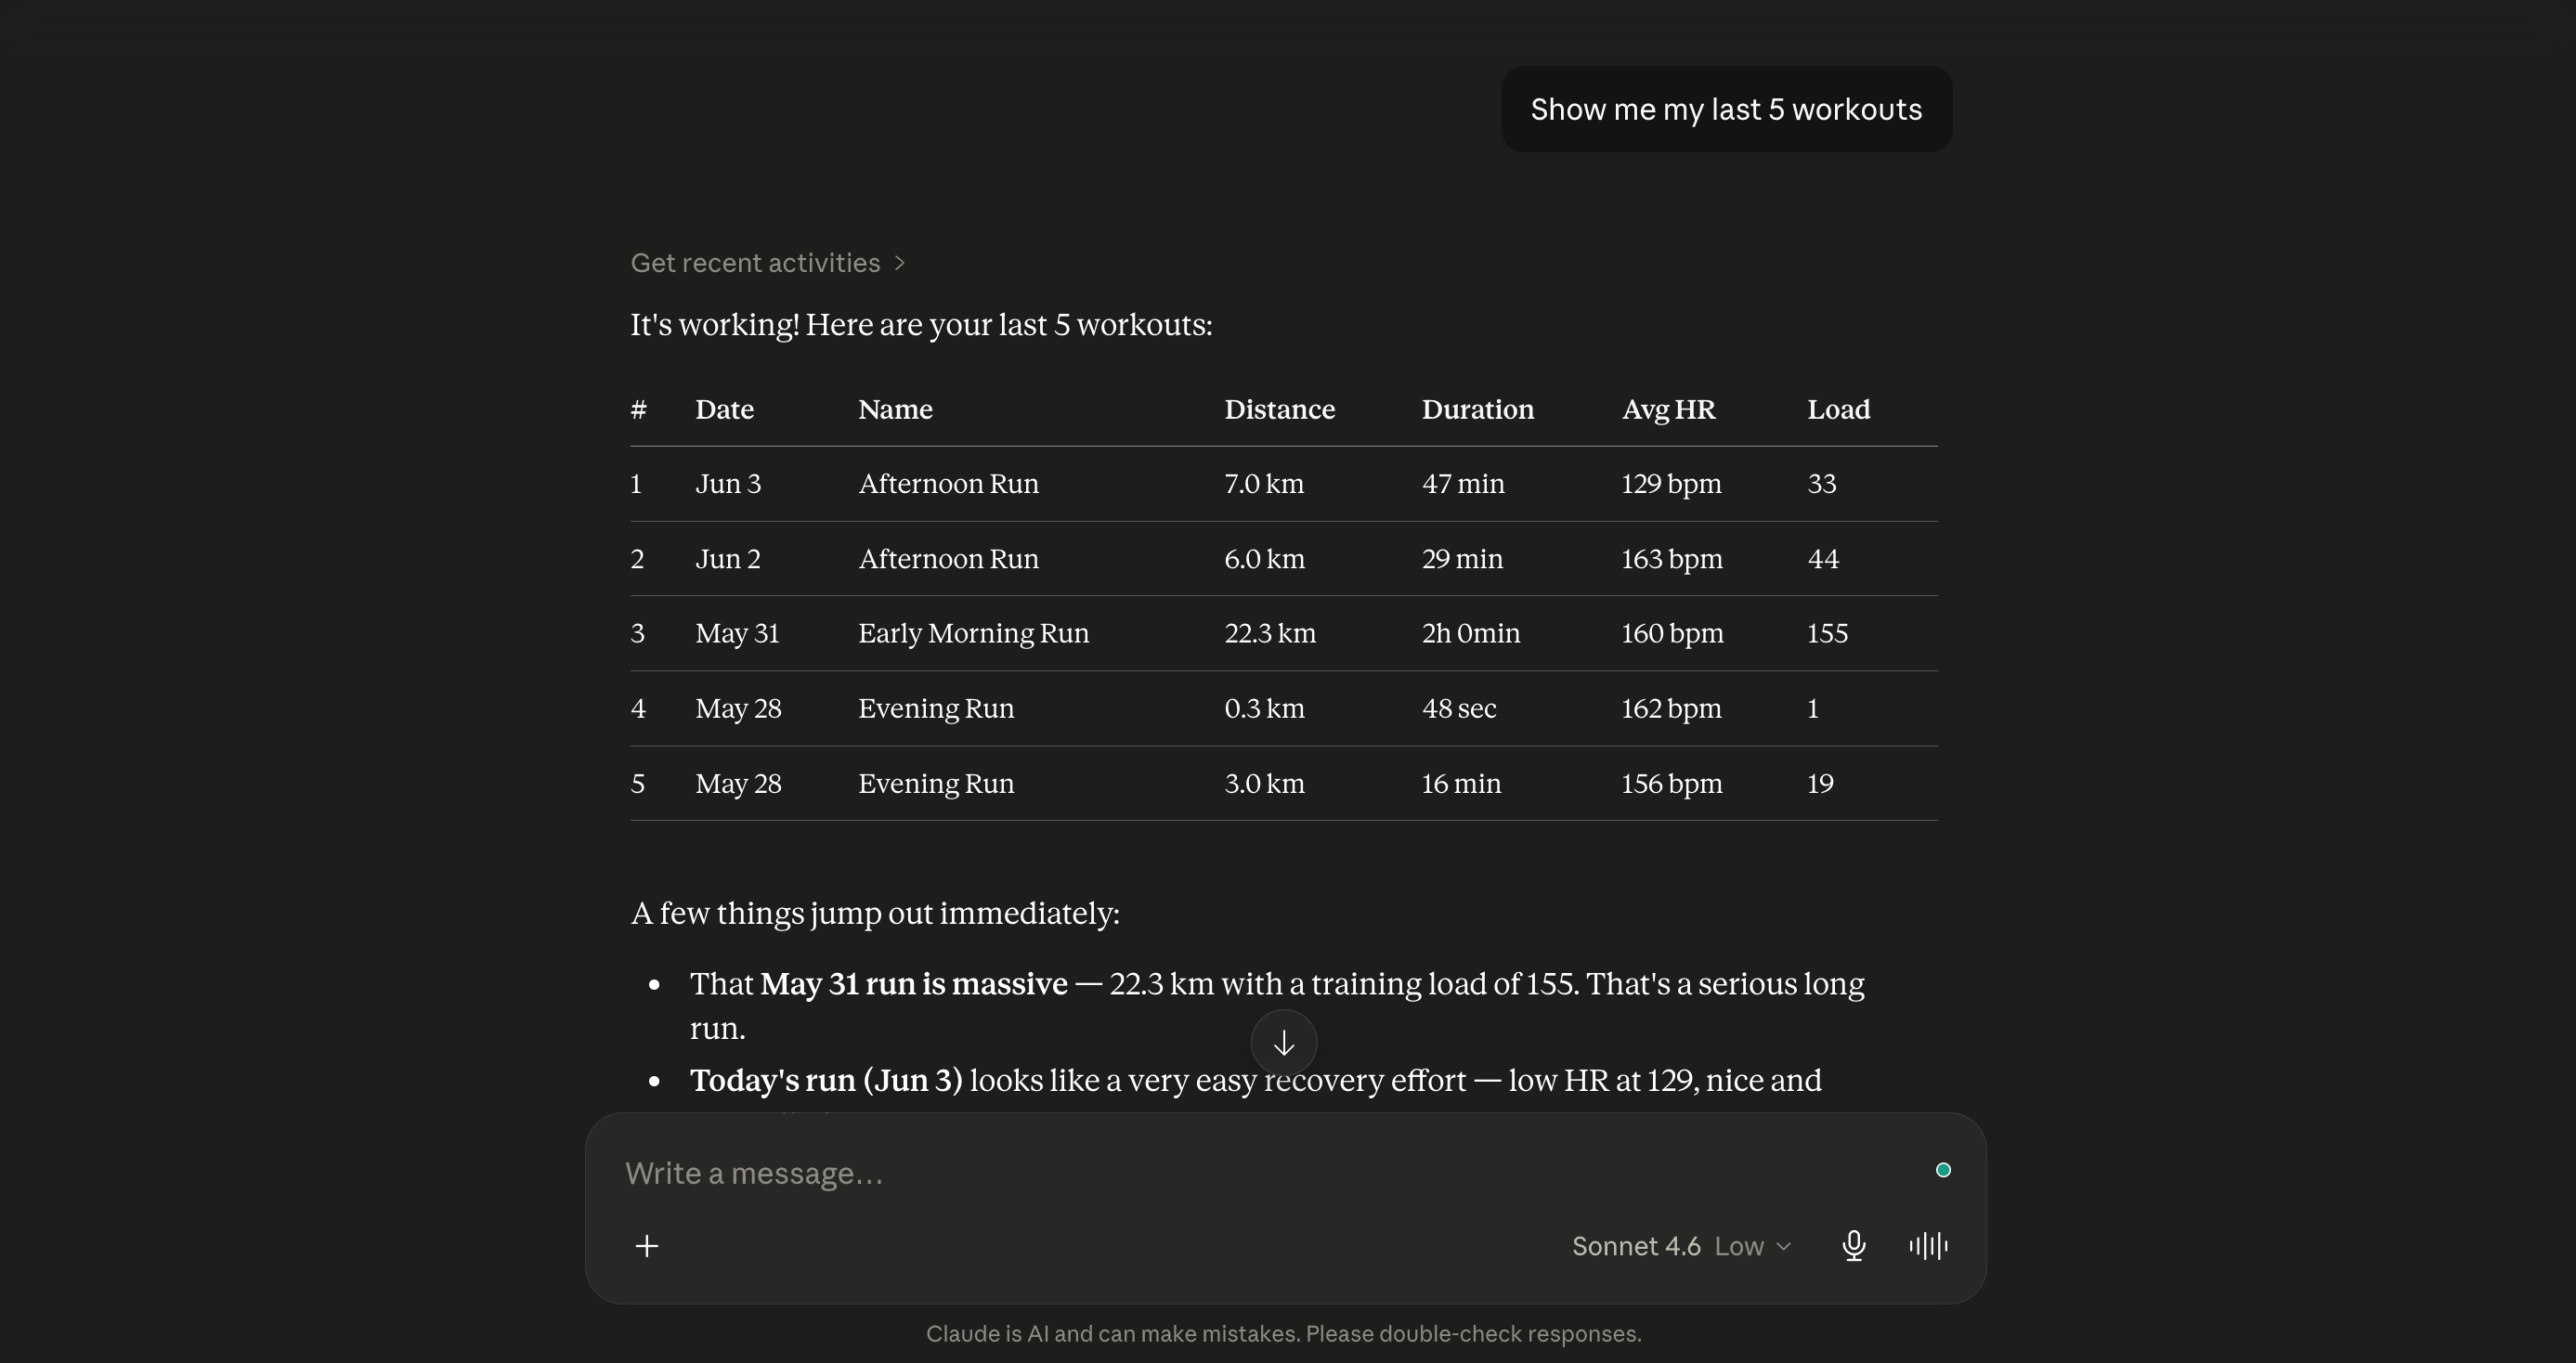Click the 156 bpm heart rate cell
This screenshot has width=2576, height=1363.
point(1672,784)
